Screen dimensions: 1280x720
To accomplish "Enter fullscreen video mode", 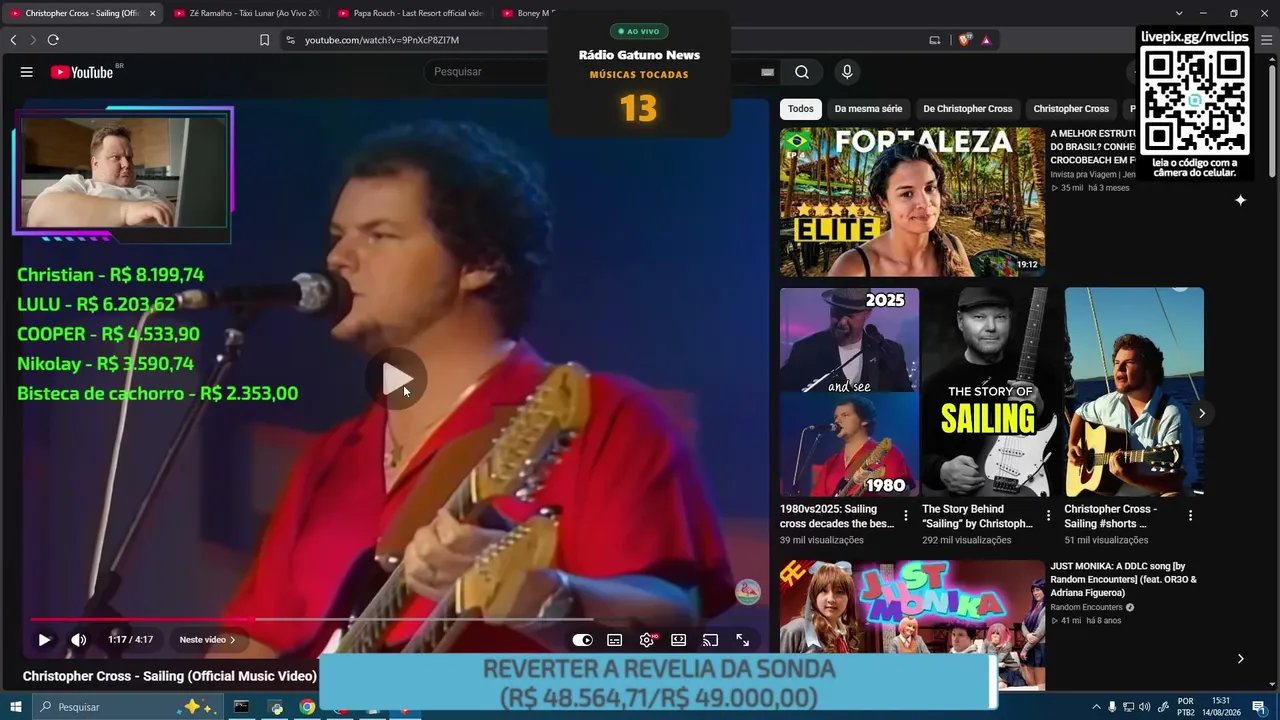I will 743,640.
